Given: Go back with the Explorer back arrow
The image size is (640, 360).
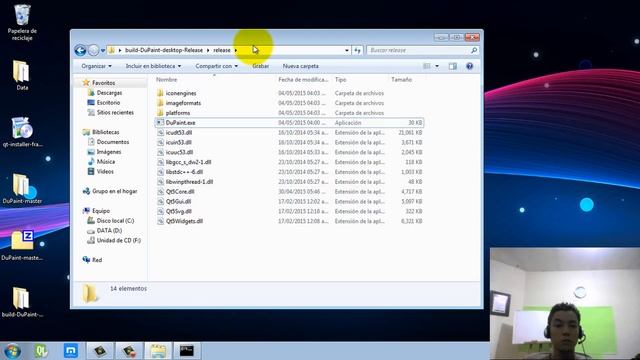Looking at the screenshot, I should tap(80, 50).
